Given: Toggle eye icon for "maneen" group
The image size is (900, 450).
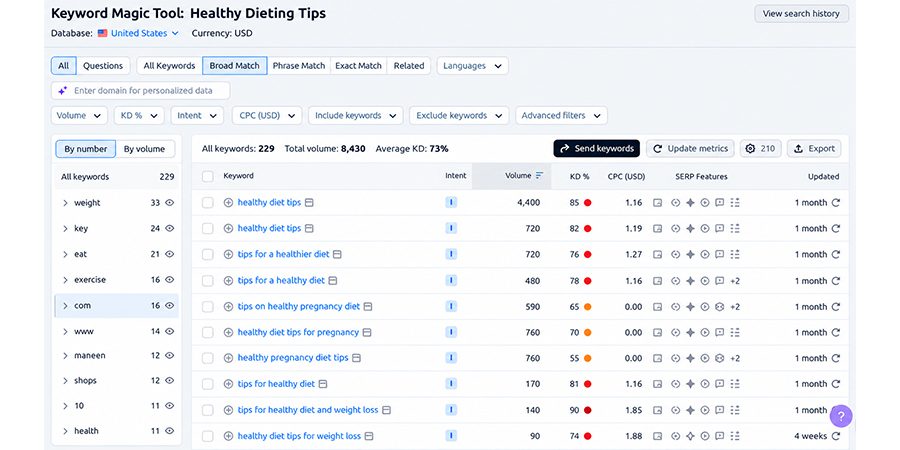Looking at the screenshot, I should [169, 355].
